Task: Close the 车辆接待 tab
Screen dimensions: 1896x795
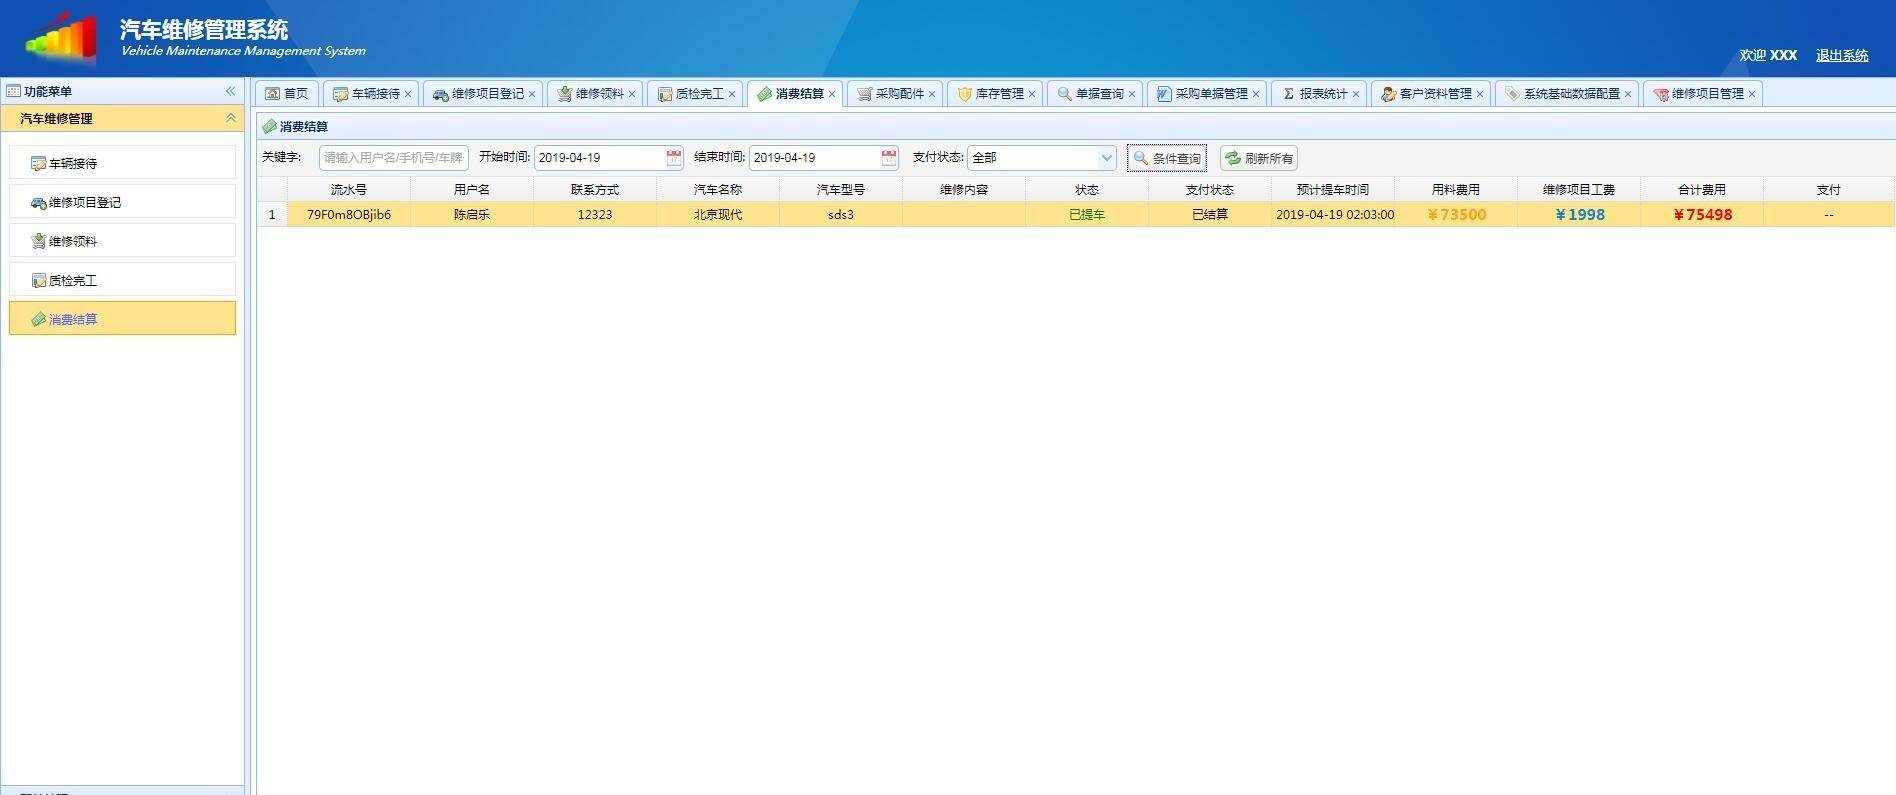Action: coord(408,94)
